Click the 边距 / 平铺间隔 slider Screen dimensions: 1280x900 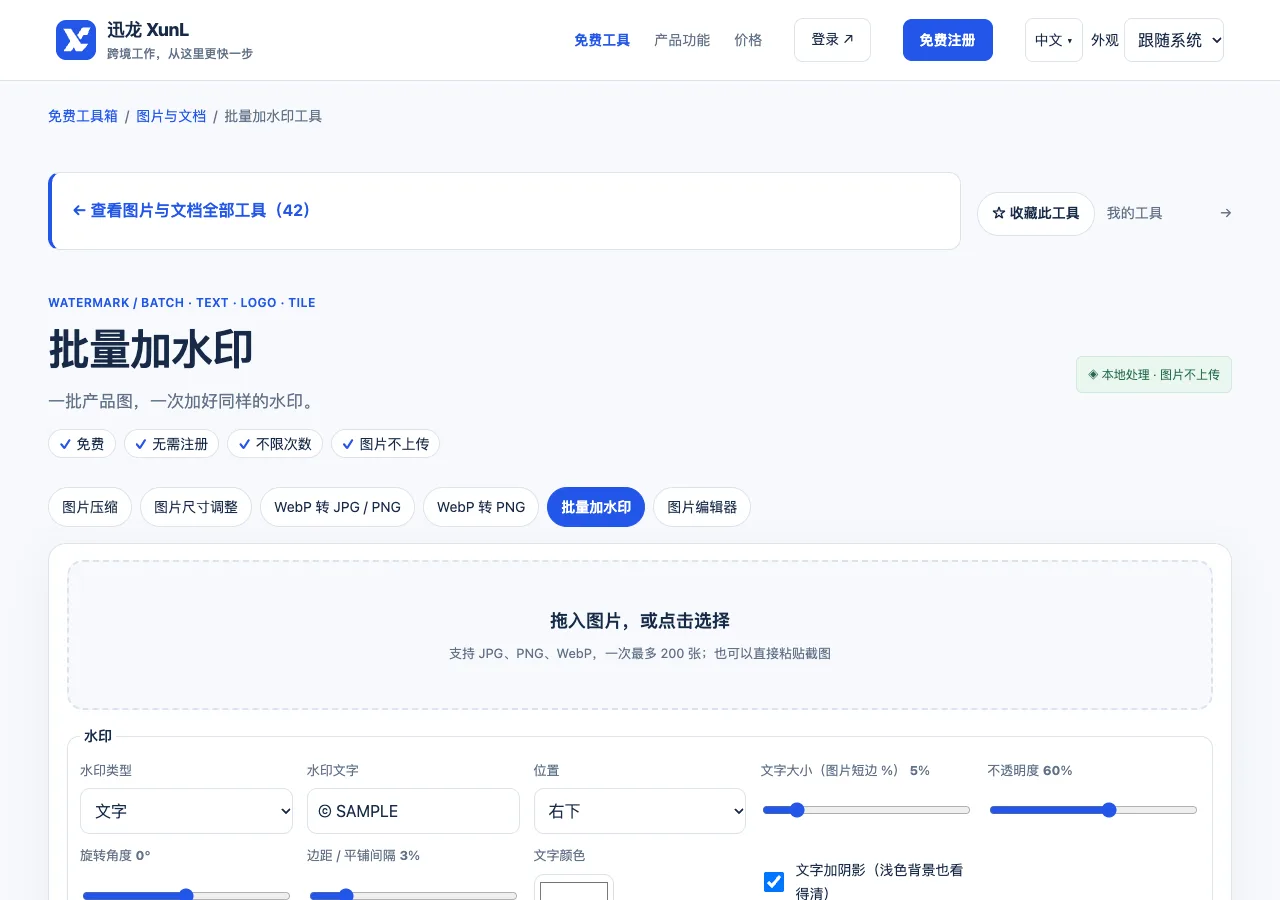click(413, 895)
